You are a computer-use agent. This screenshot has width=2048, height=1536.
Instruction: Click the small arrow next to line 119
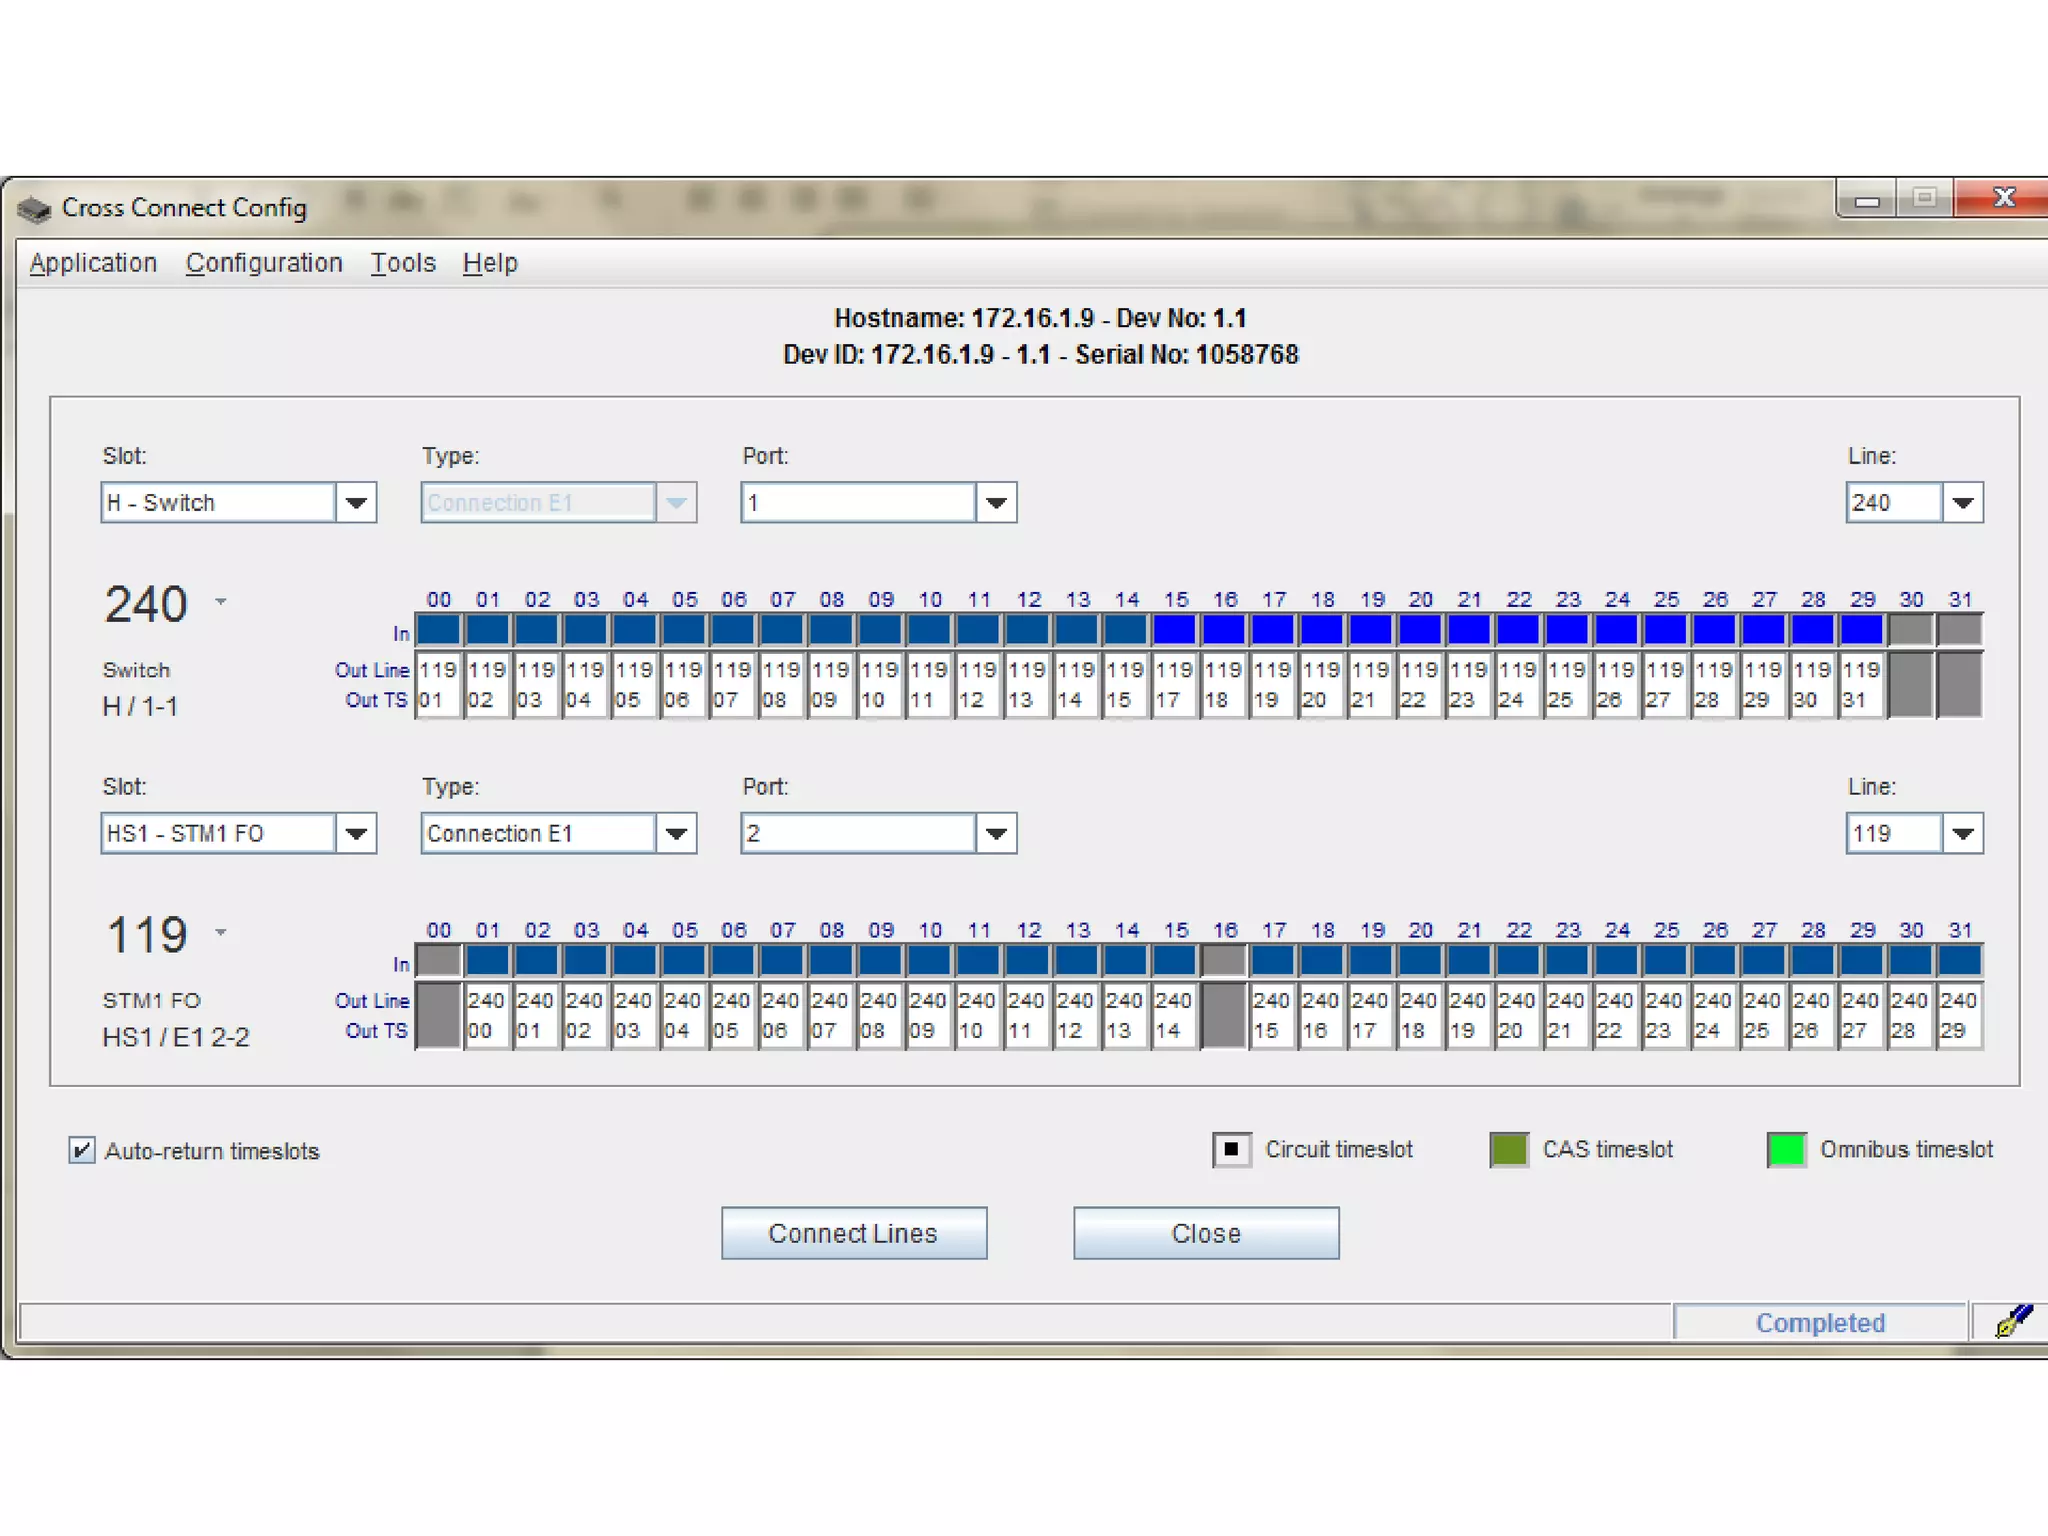click(x=221, y=933)
